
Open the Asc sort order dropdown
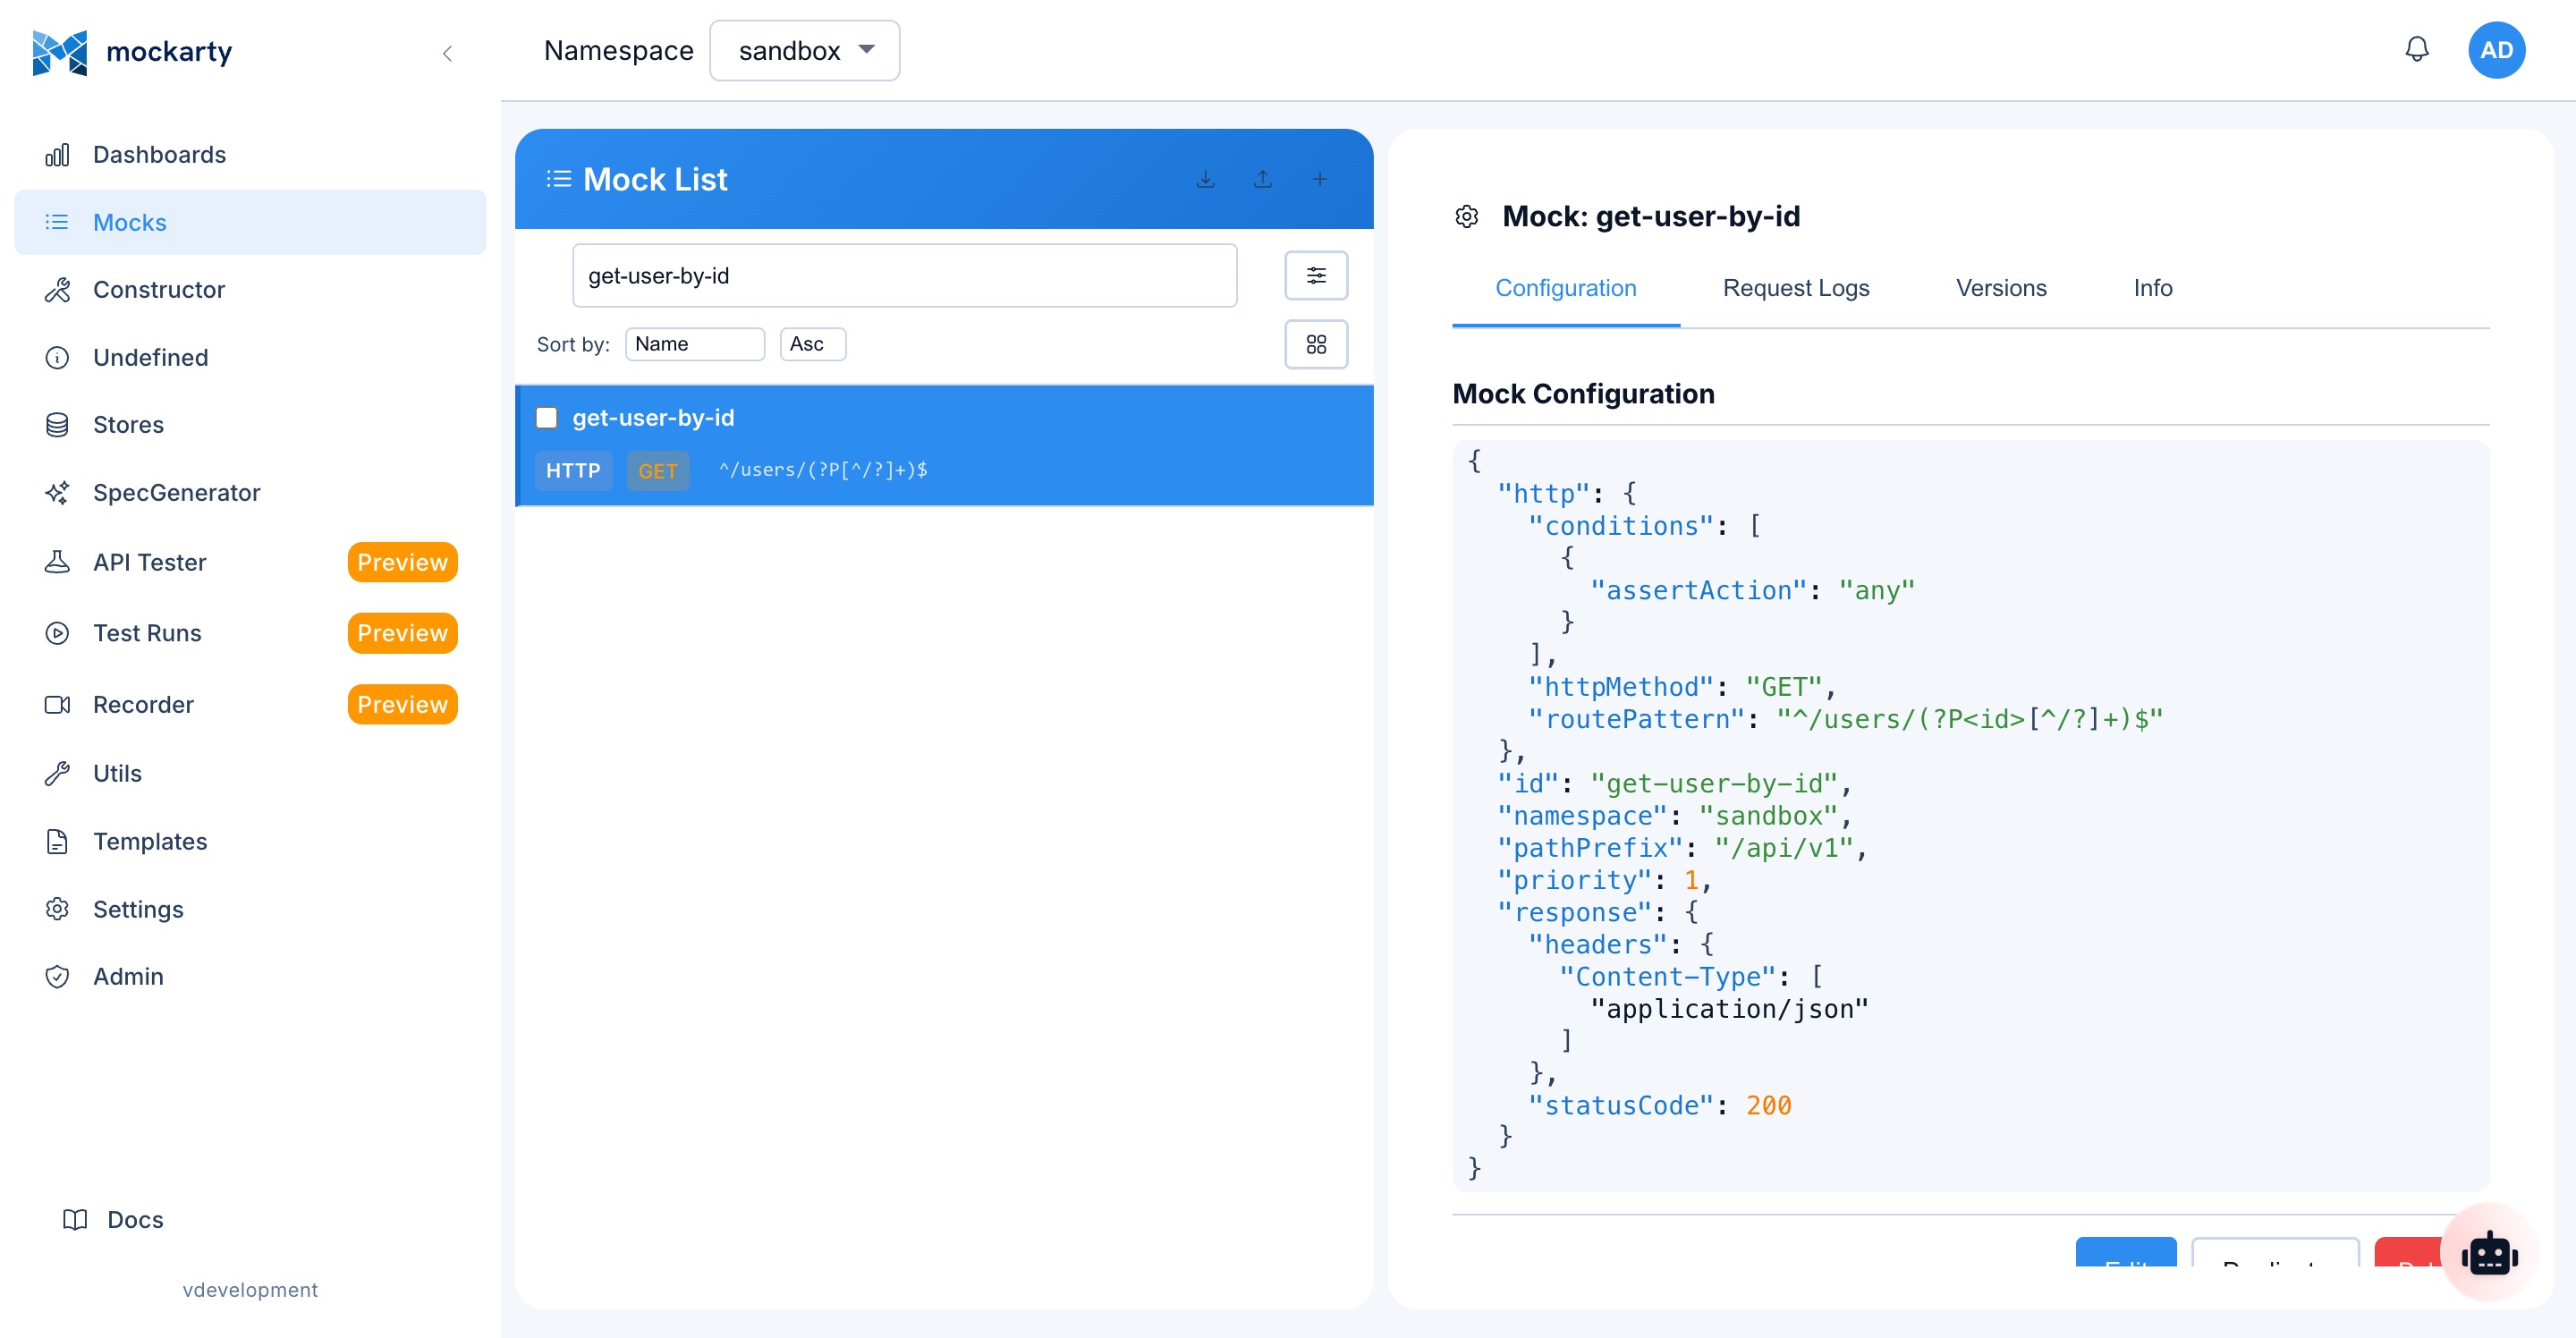(812, 344)
